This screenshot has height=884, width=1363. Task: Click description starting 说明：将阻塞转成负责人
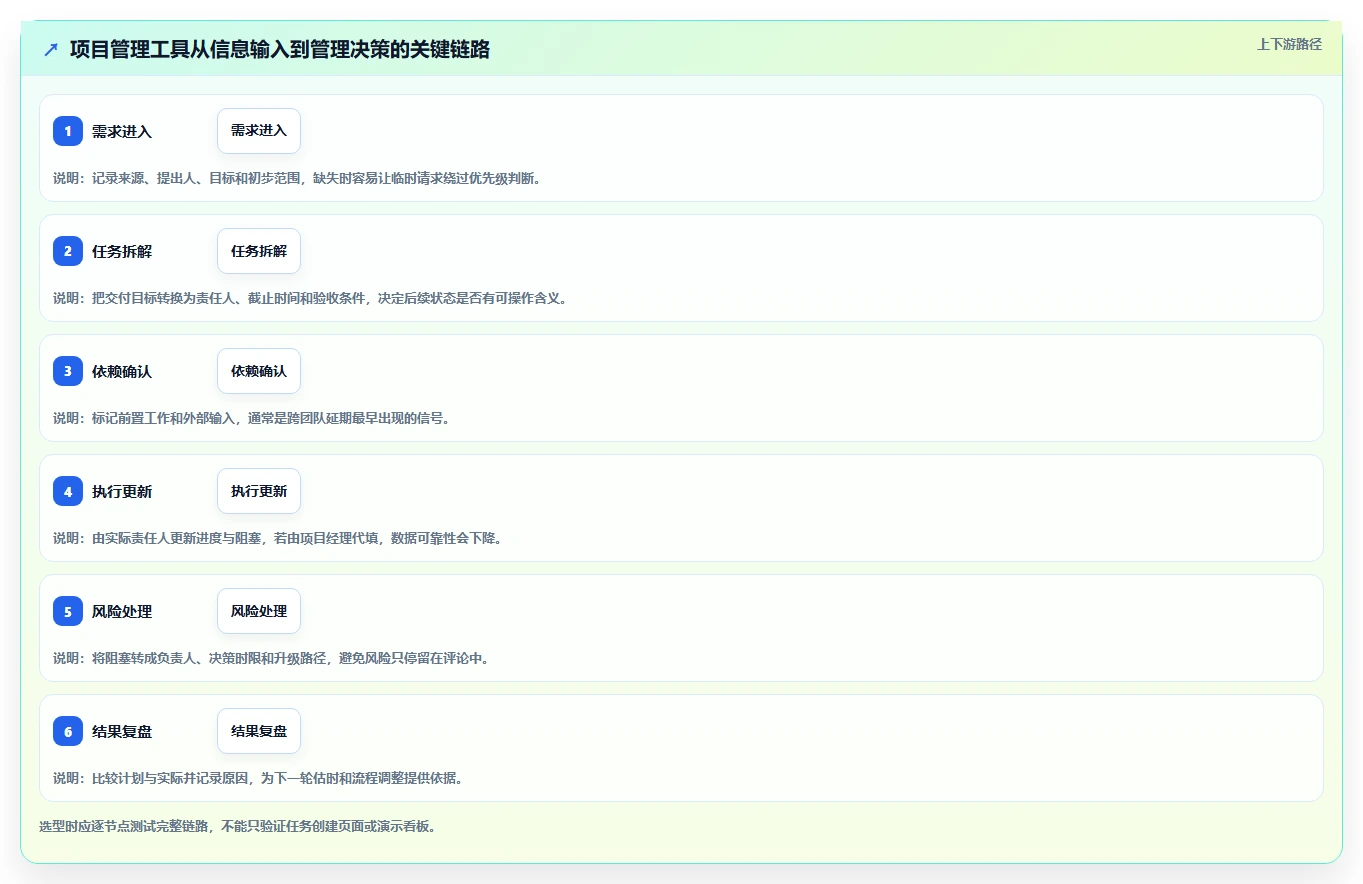click(x=271, y=658)
